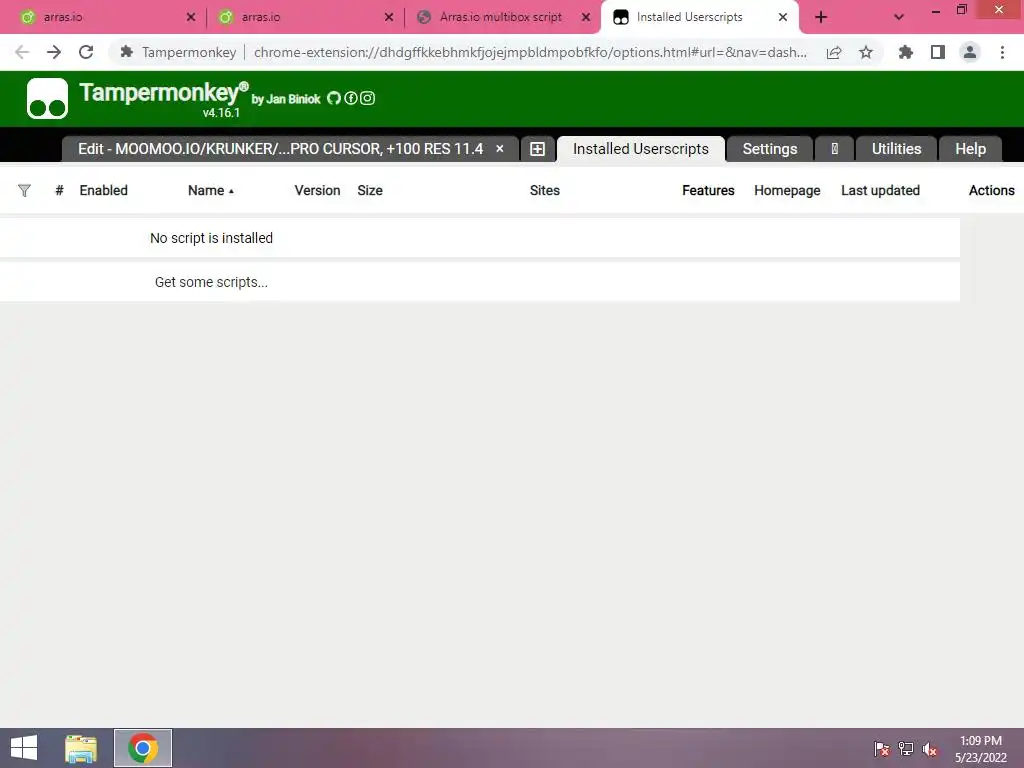This screenshot has height=768, width=1024.
Task: Sort by the Enabled column header
Action: coord(103,191)
